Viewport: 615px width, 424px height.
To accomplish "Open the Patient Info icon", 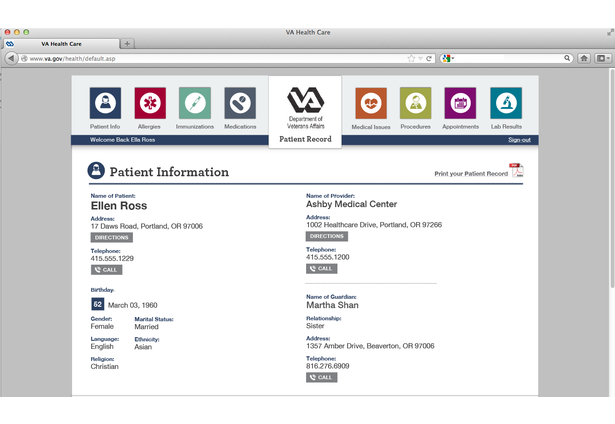I will pyautogui.click(x=105, y=103).
